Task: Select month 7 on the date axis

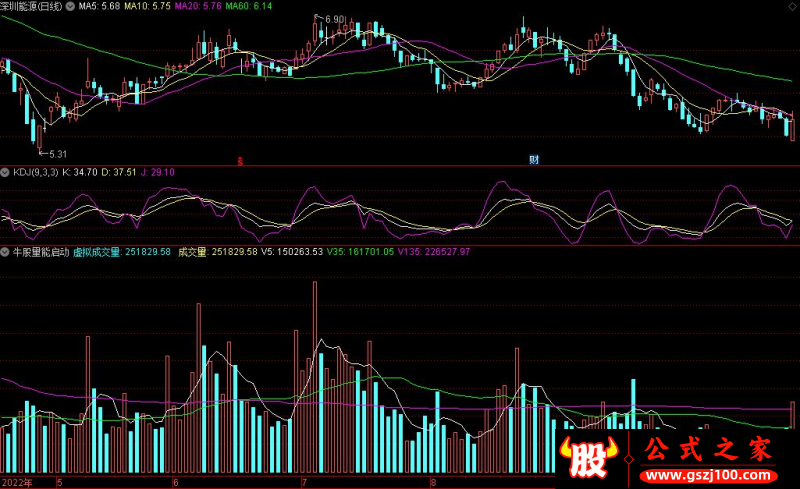Action: [304, 482]
